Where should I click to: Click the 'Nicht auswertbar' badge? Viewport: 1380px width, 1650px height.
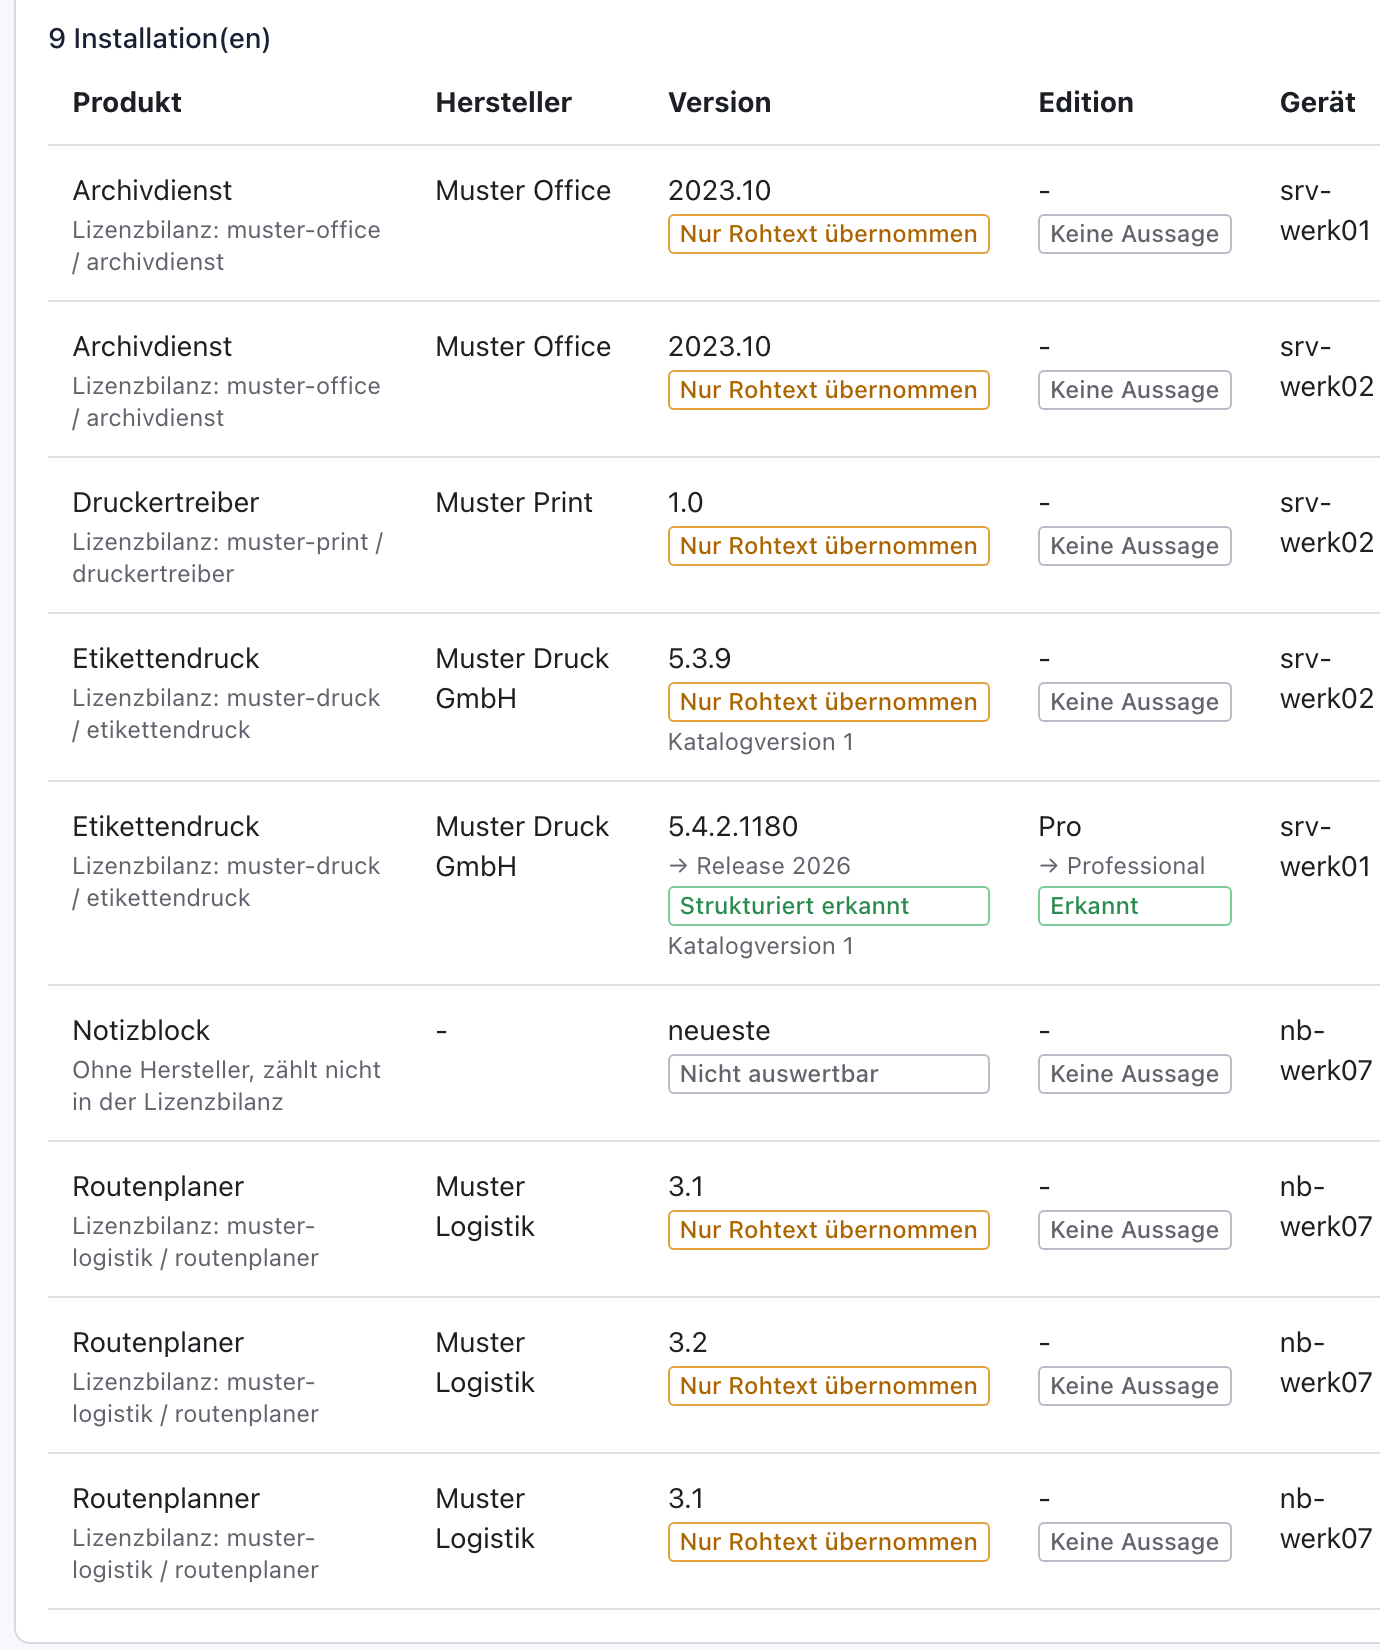(828, 1074)
